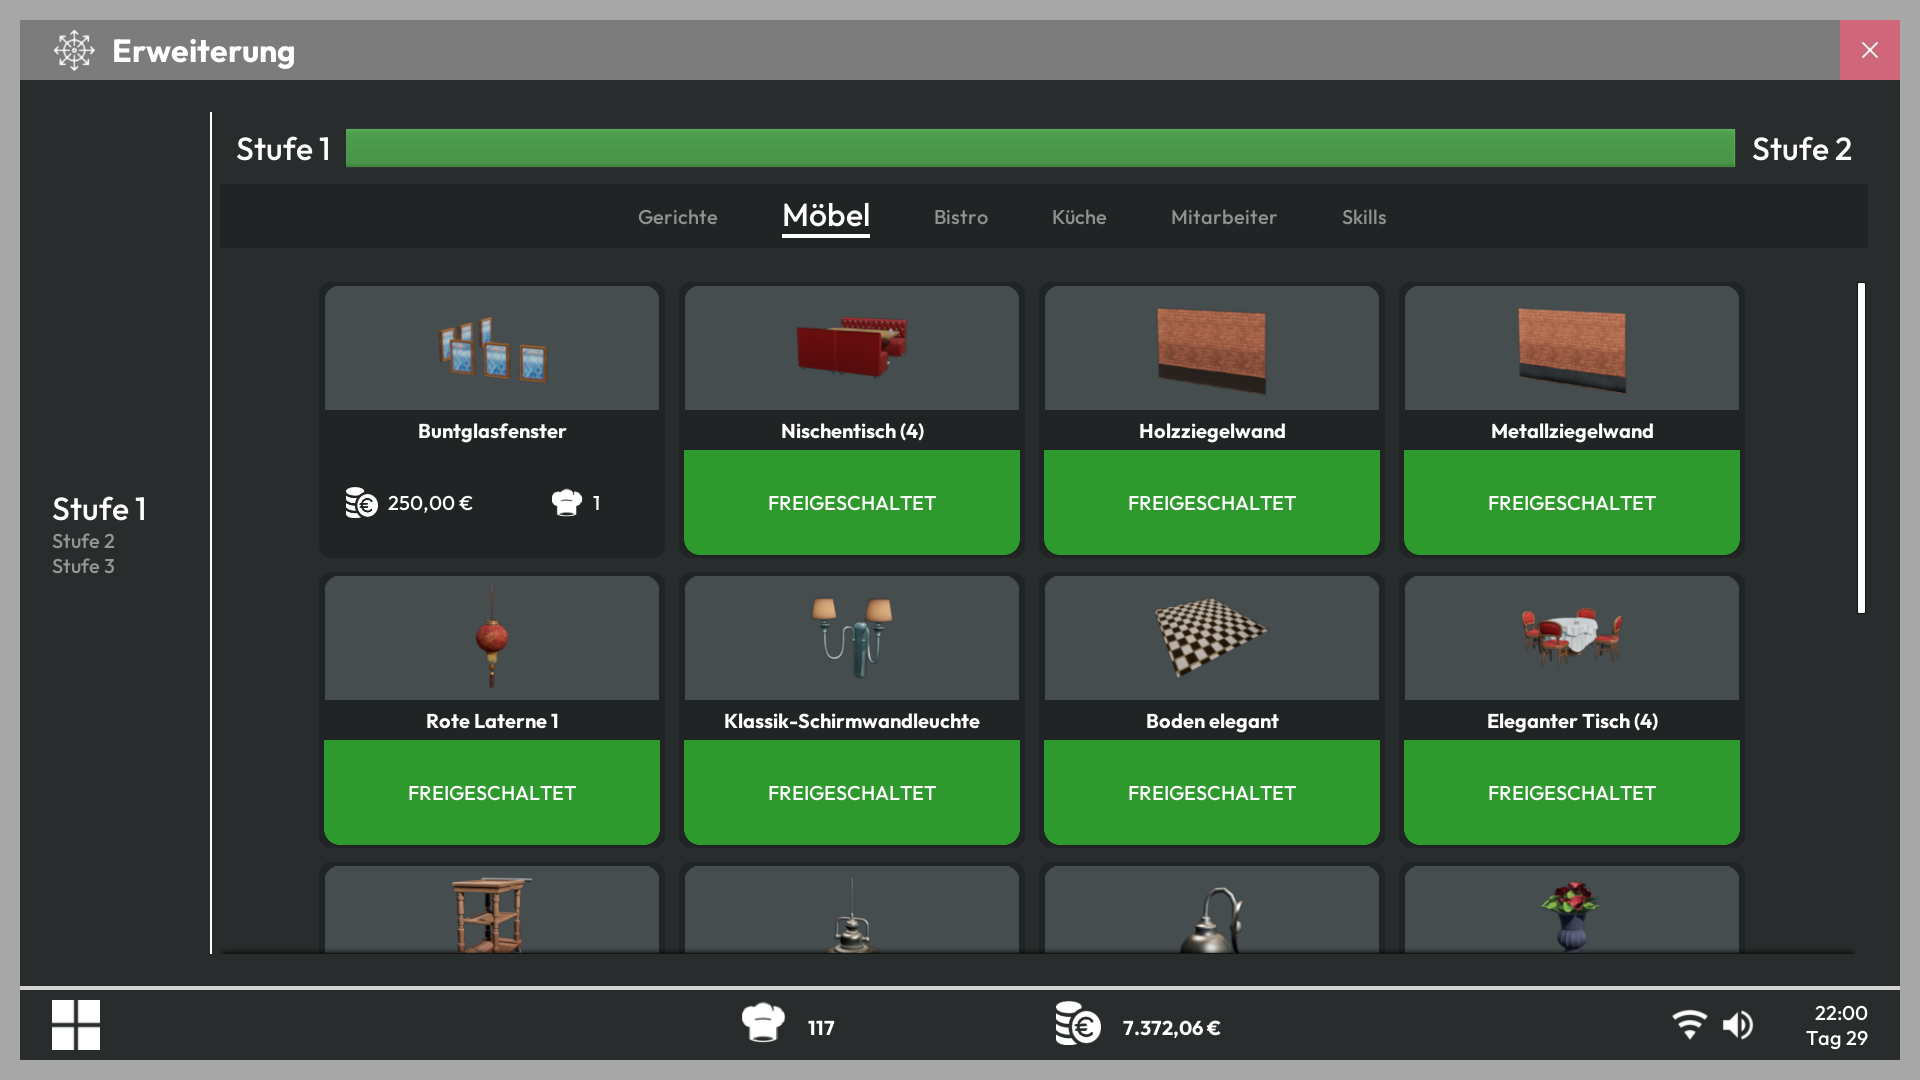Select the Mitarbeiter tab
The width and height of the screenshot is (1920, 1080).
point(1224,217)
